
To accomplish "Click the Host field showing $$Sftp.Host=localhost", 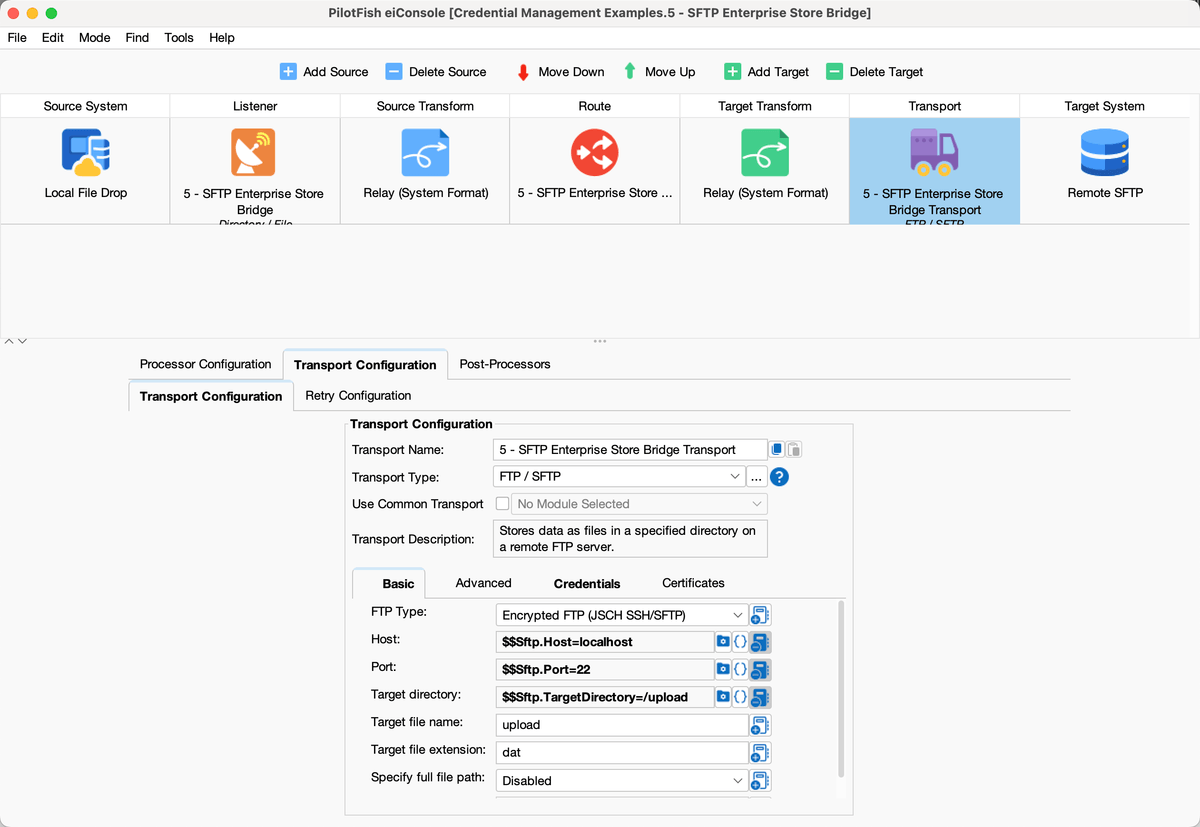I will pyautogui.click(x=605, y=642).
